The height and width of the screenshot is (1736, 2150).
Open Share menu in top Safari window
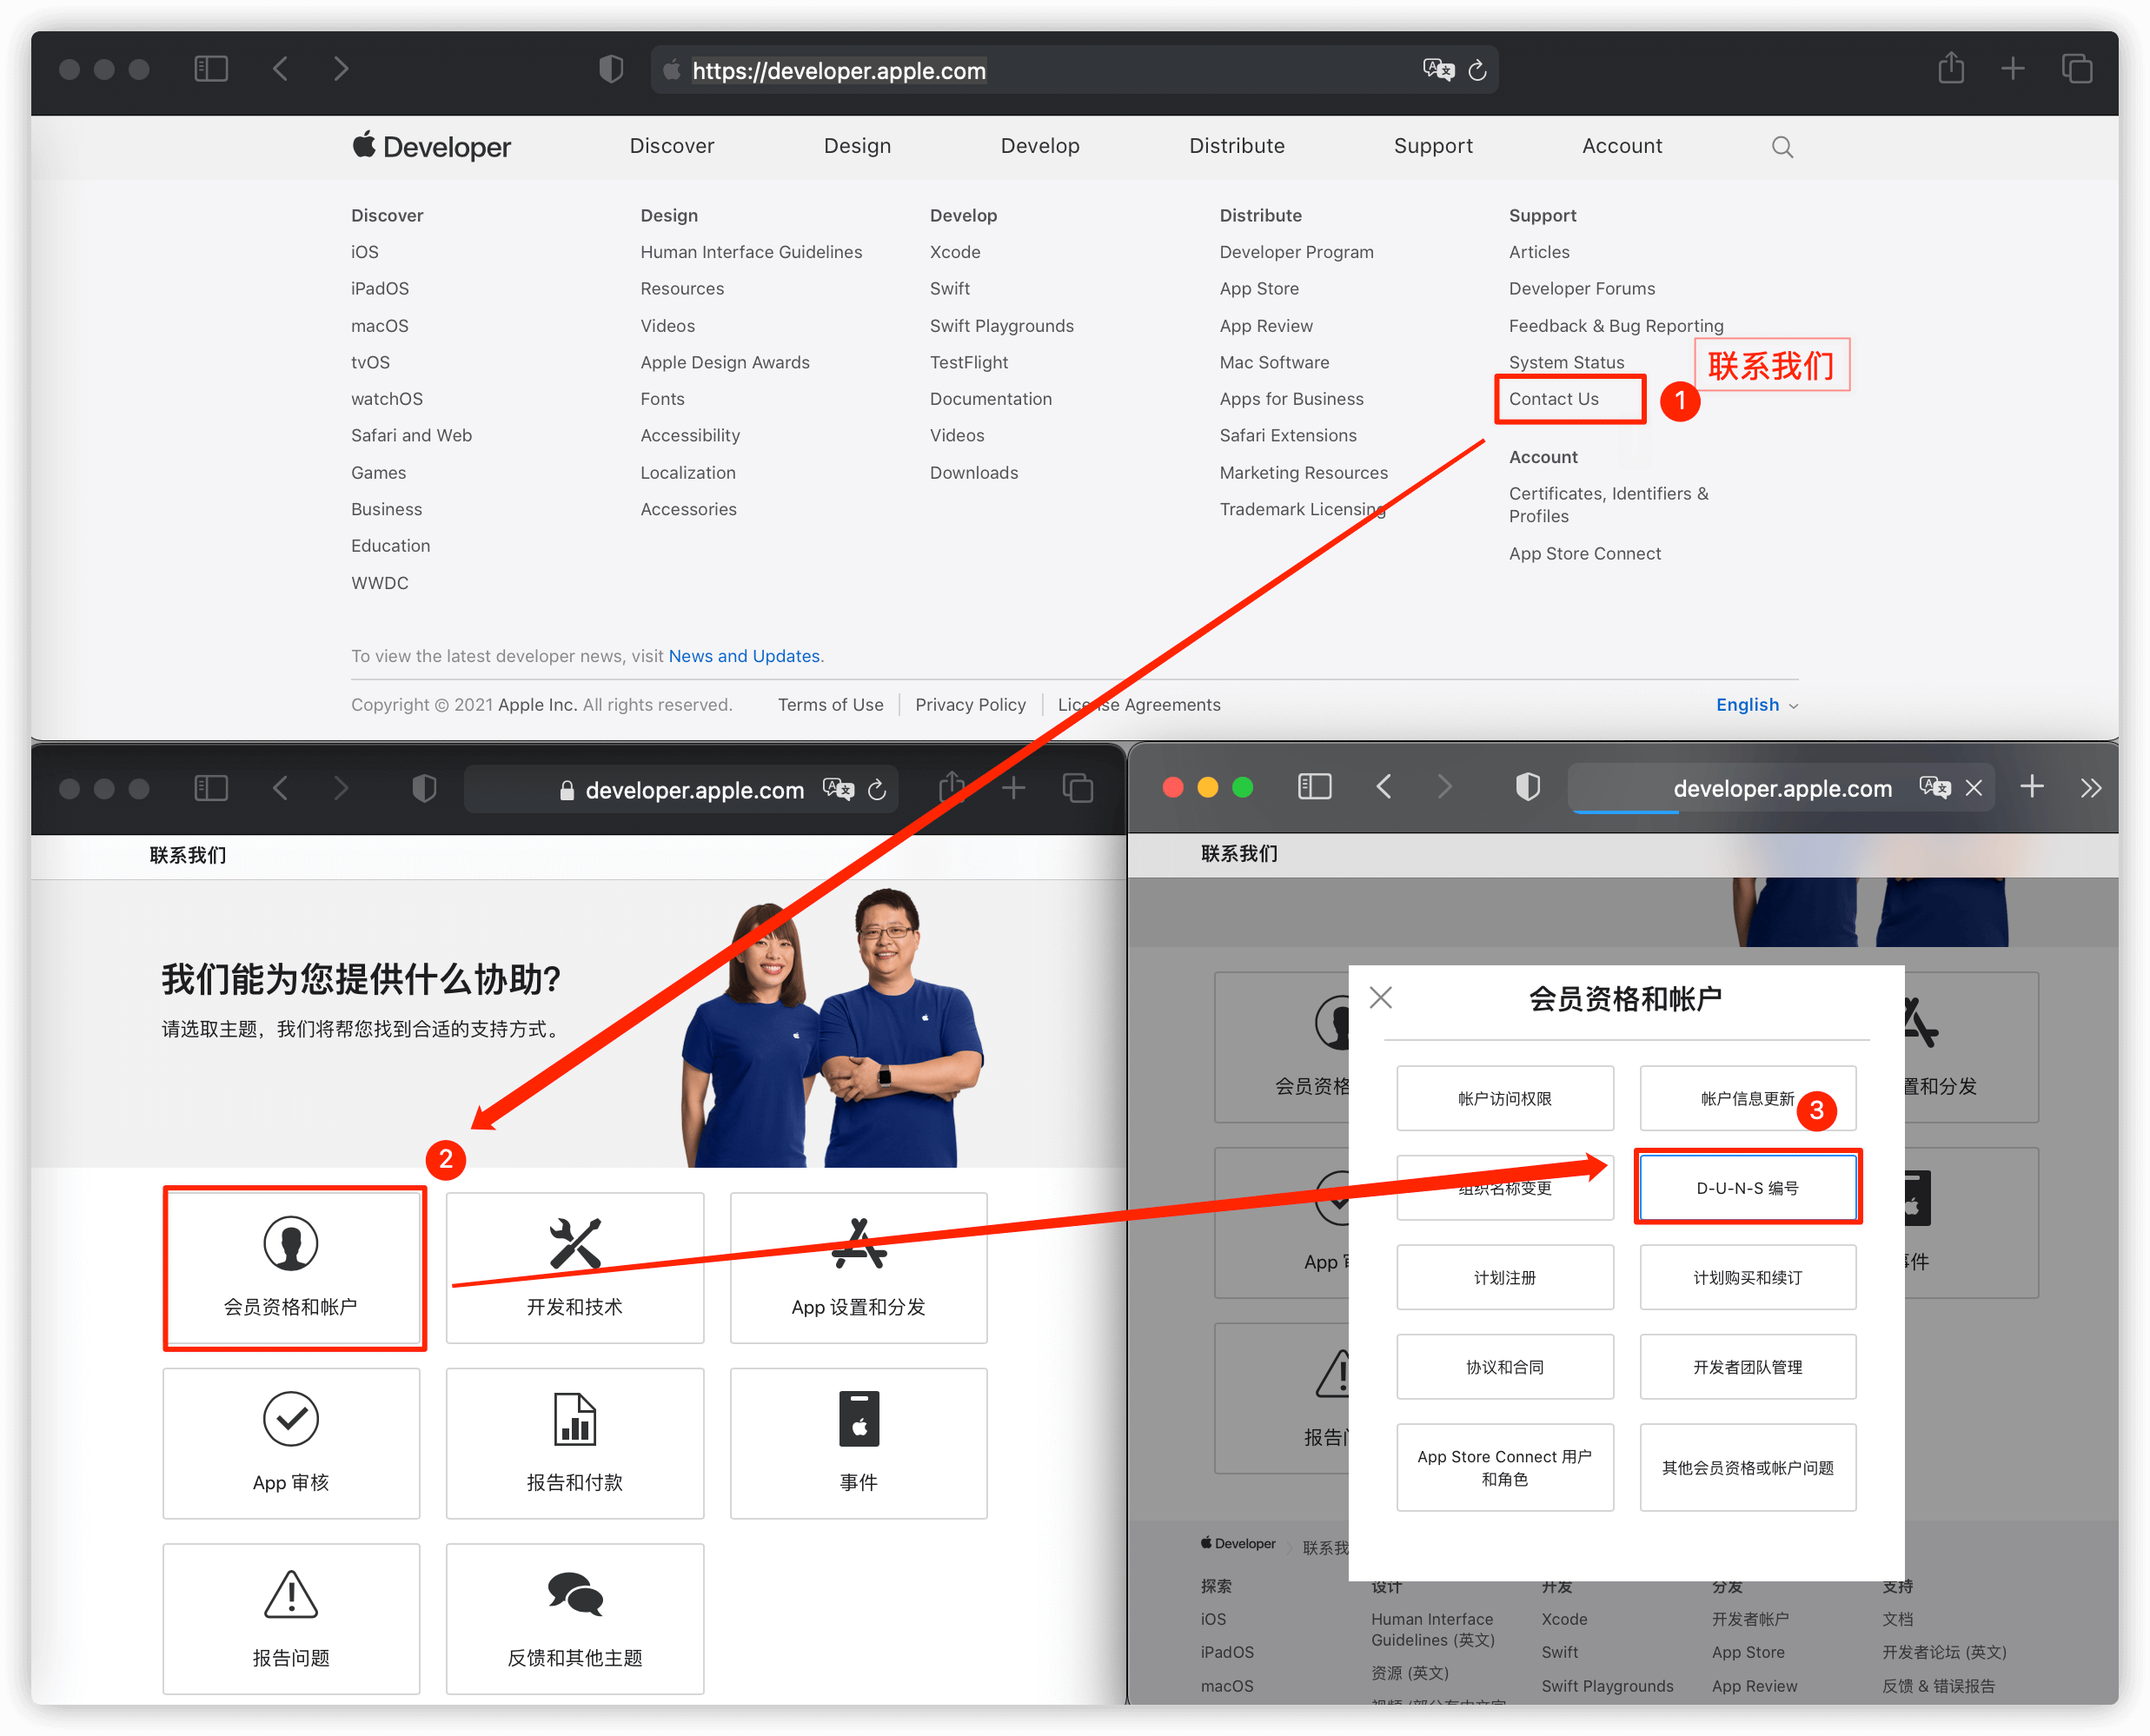point(1950,68)
